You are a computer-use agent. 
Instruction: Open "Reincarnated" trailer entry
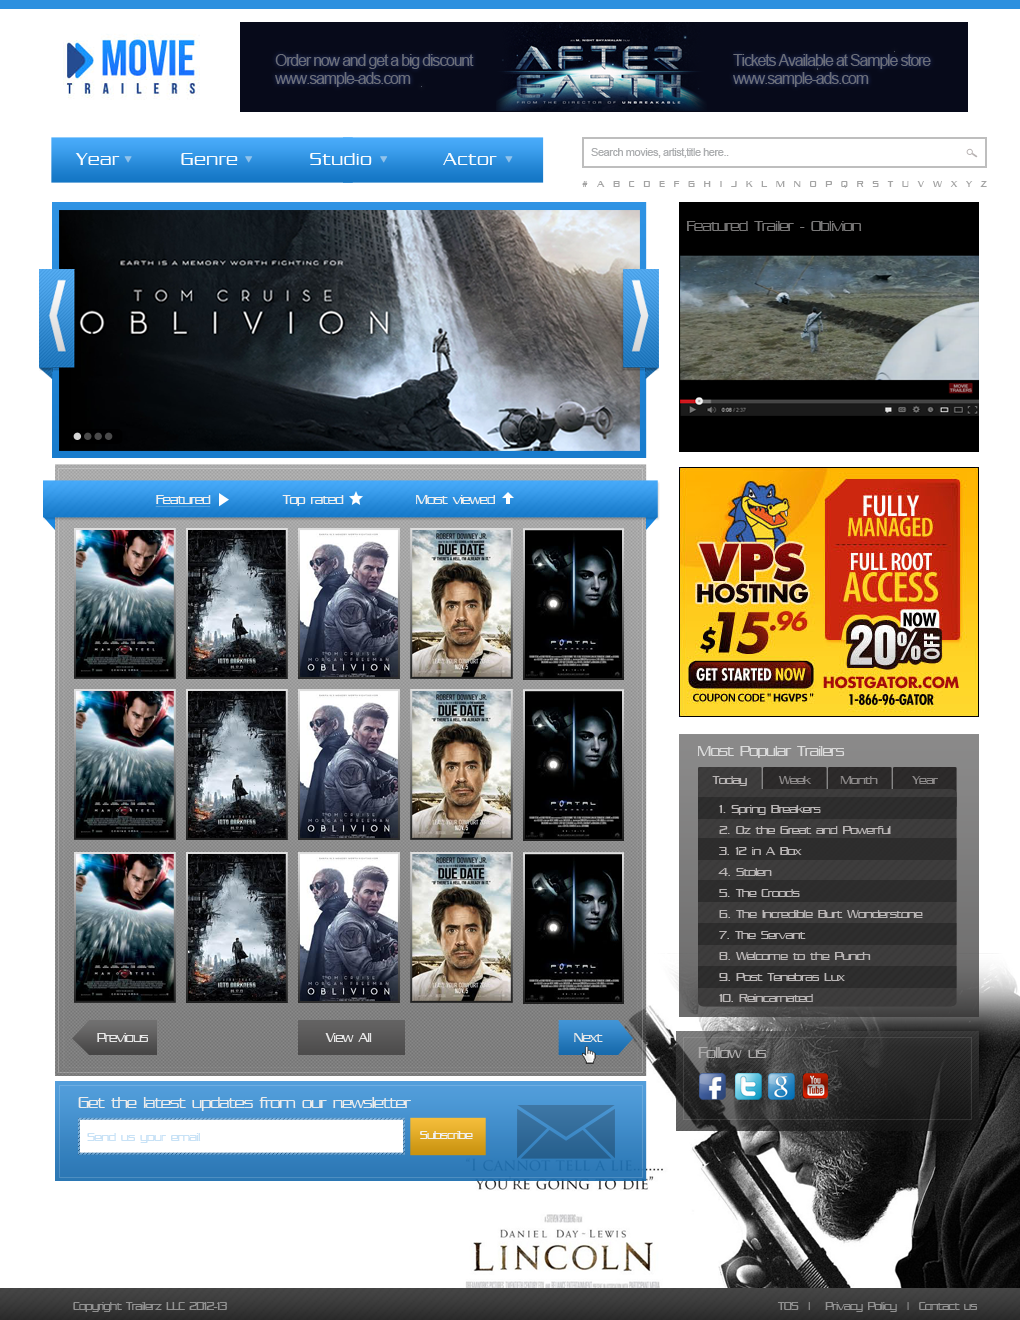(827, 998)
